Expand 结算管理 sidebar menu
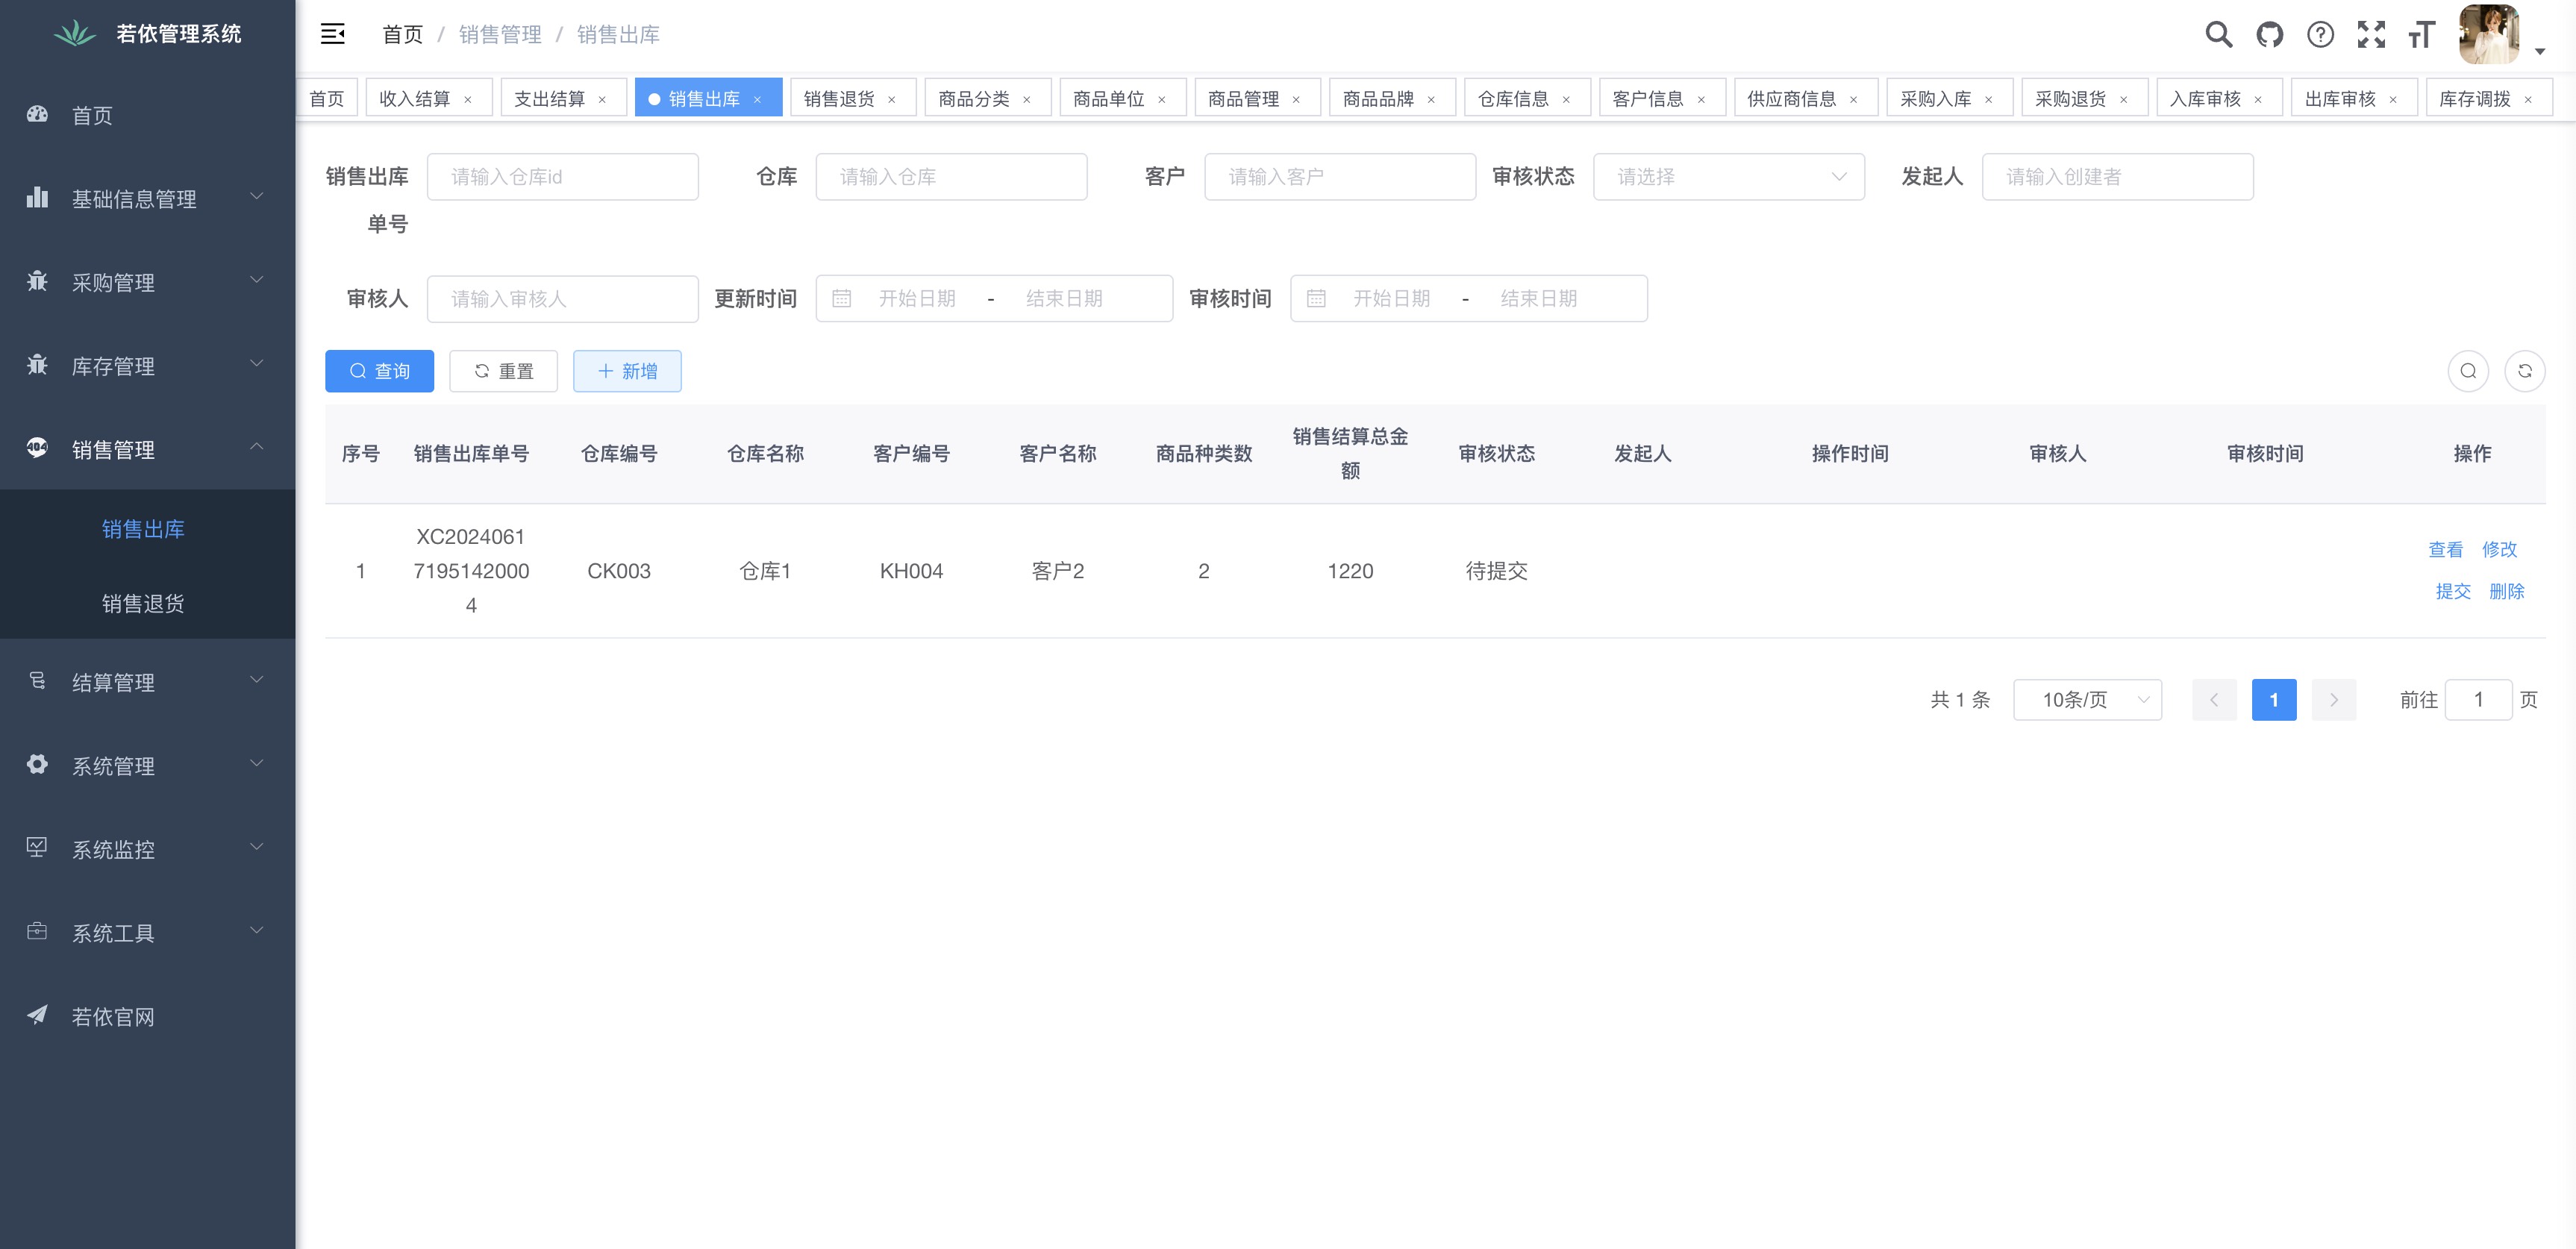 [148, 682]
